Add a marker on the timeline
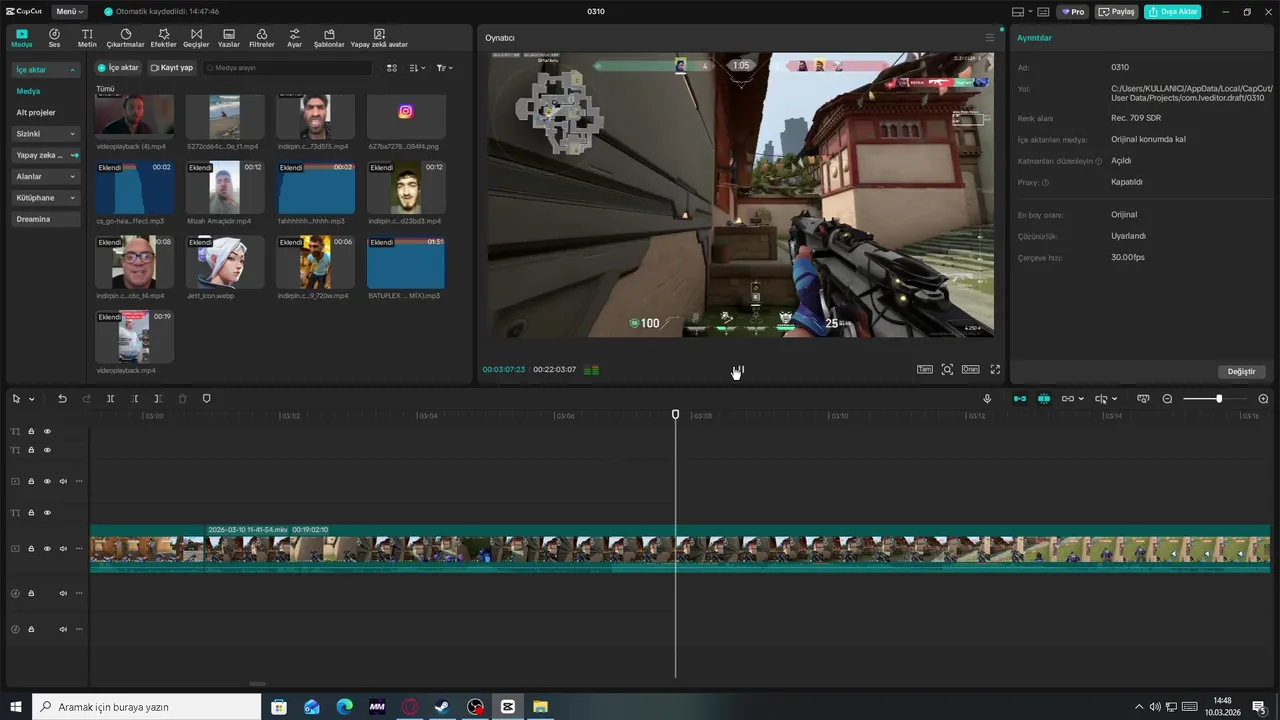The image size is (1280, 720). click(x=207, y=399)
